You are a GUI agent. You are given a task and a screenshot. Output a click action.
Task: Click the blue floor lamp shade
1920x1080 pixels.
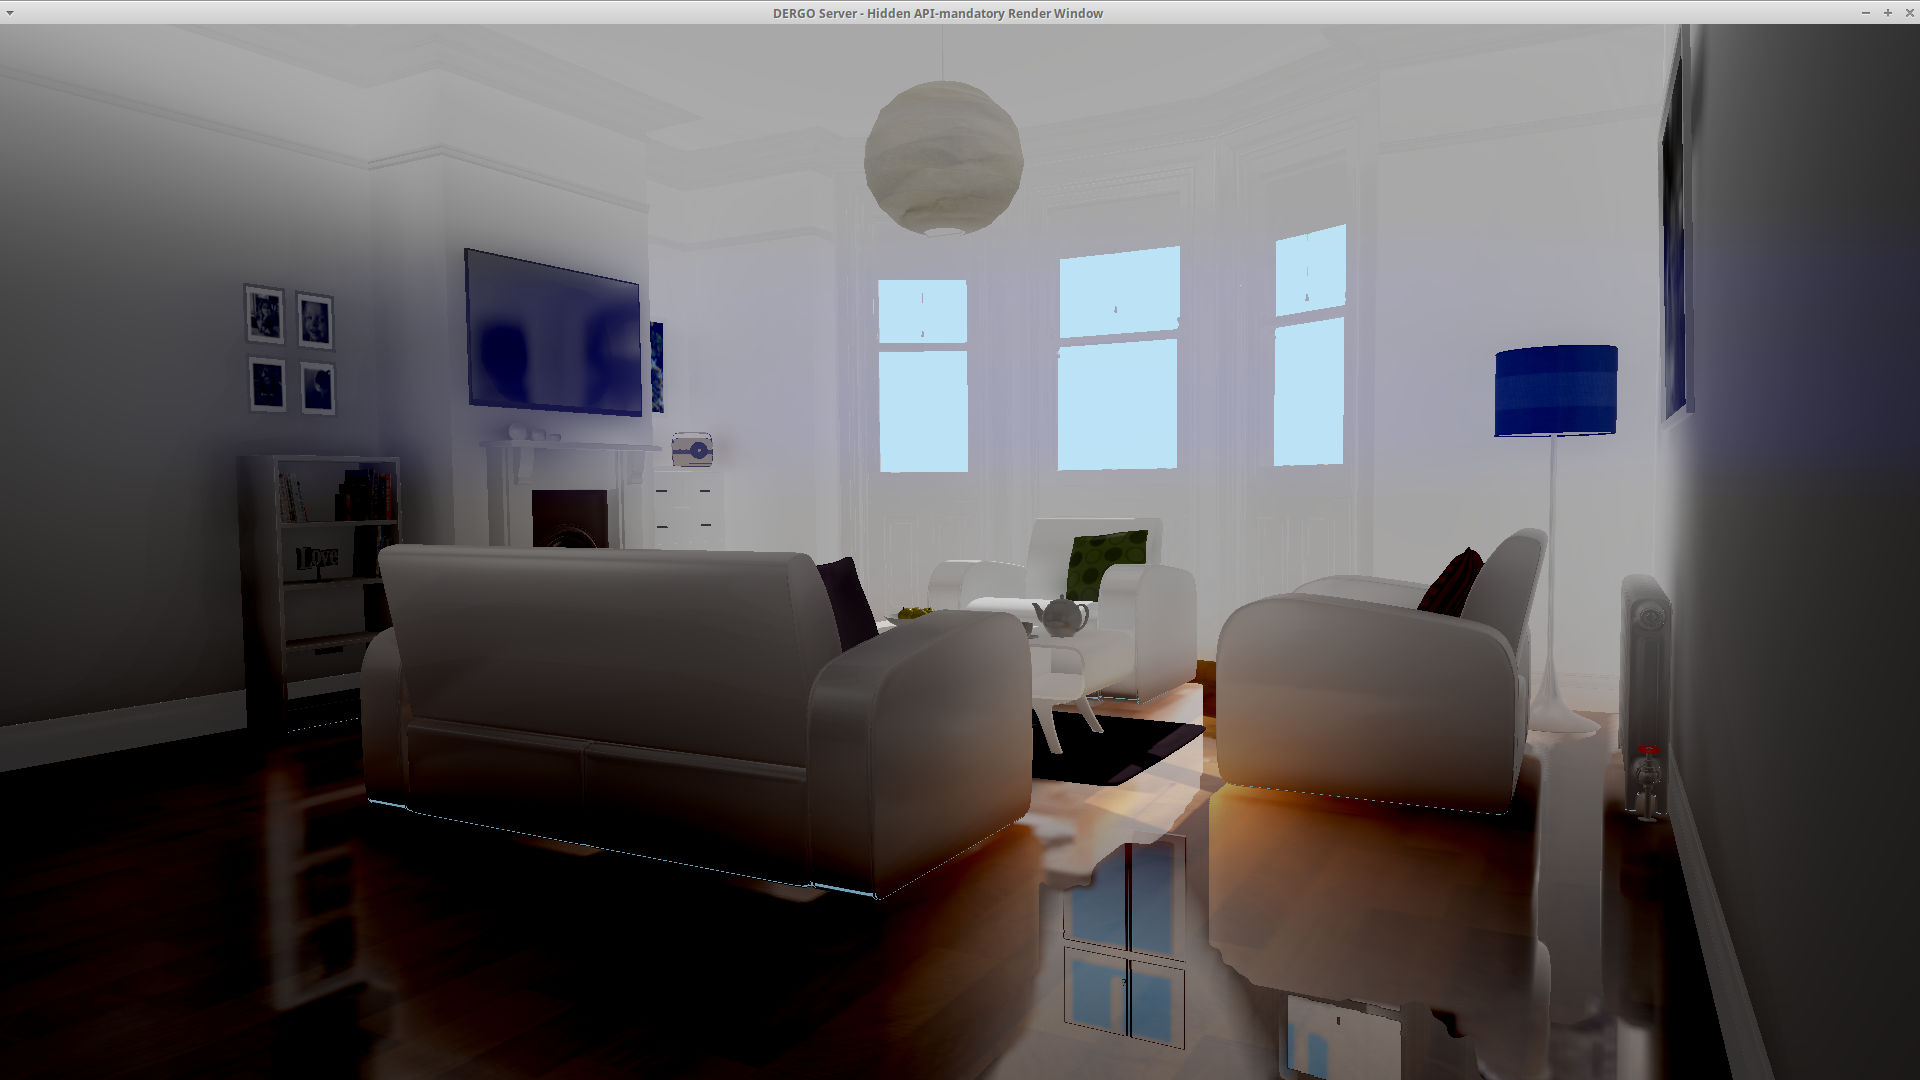(x=1555, y=390)
